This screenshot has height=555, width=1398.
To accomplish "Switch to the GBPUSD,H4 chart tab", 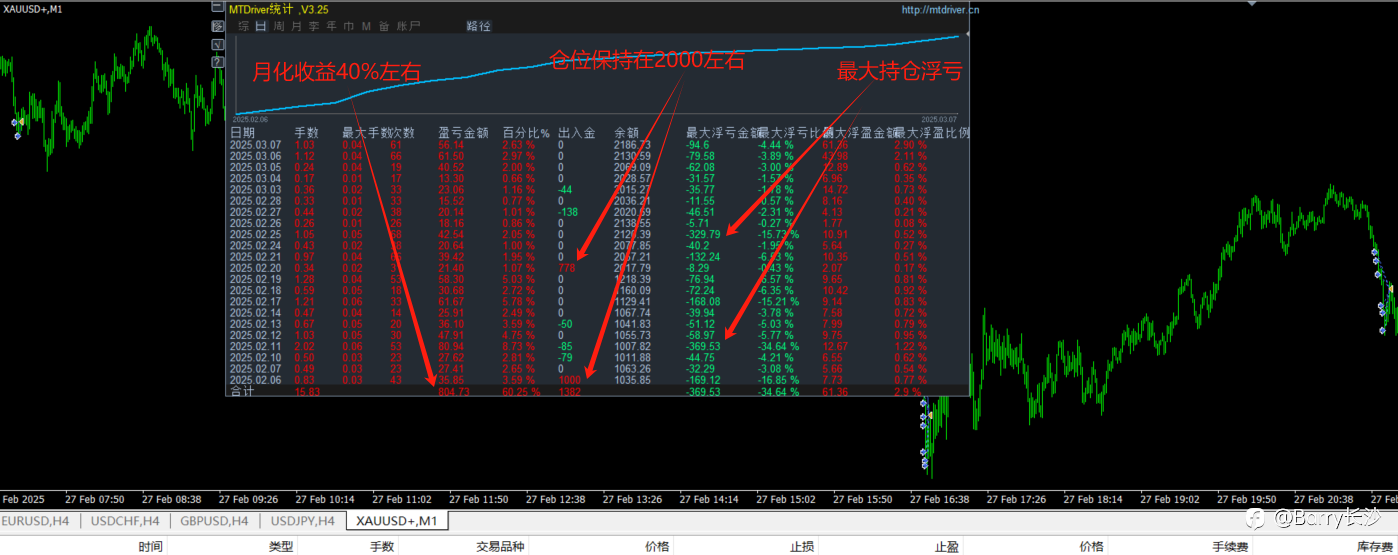I will click(214, 520).
